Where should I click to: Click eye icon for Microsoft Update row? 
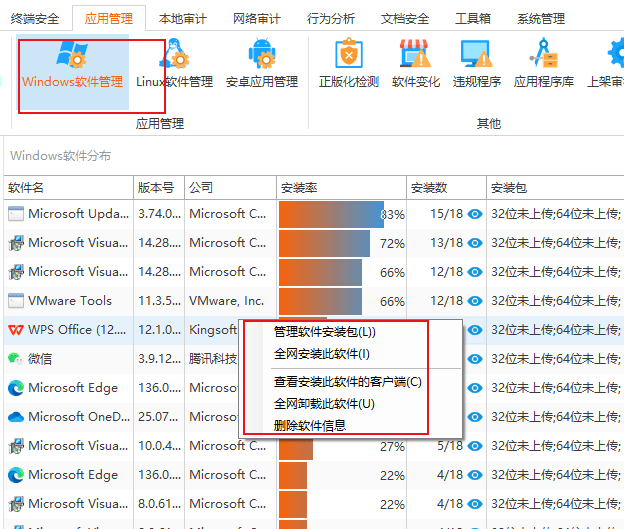pos(475,214)
